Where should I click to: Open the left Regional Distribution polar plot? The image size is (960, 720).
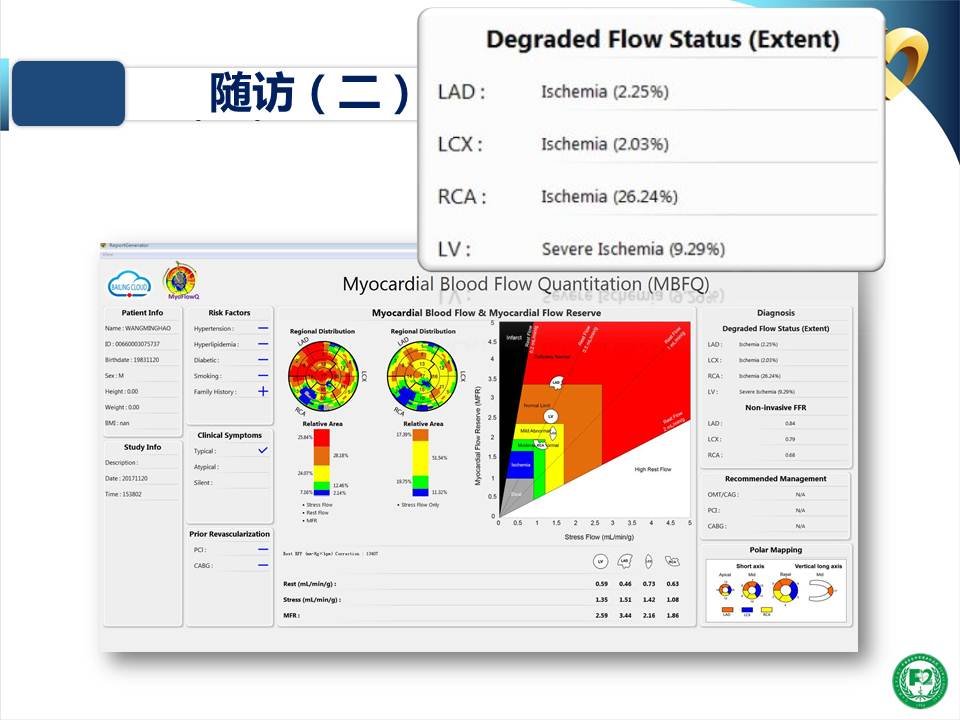coord(323,375)
